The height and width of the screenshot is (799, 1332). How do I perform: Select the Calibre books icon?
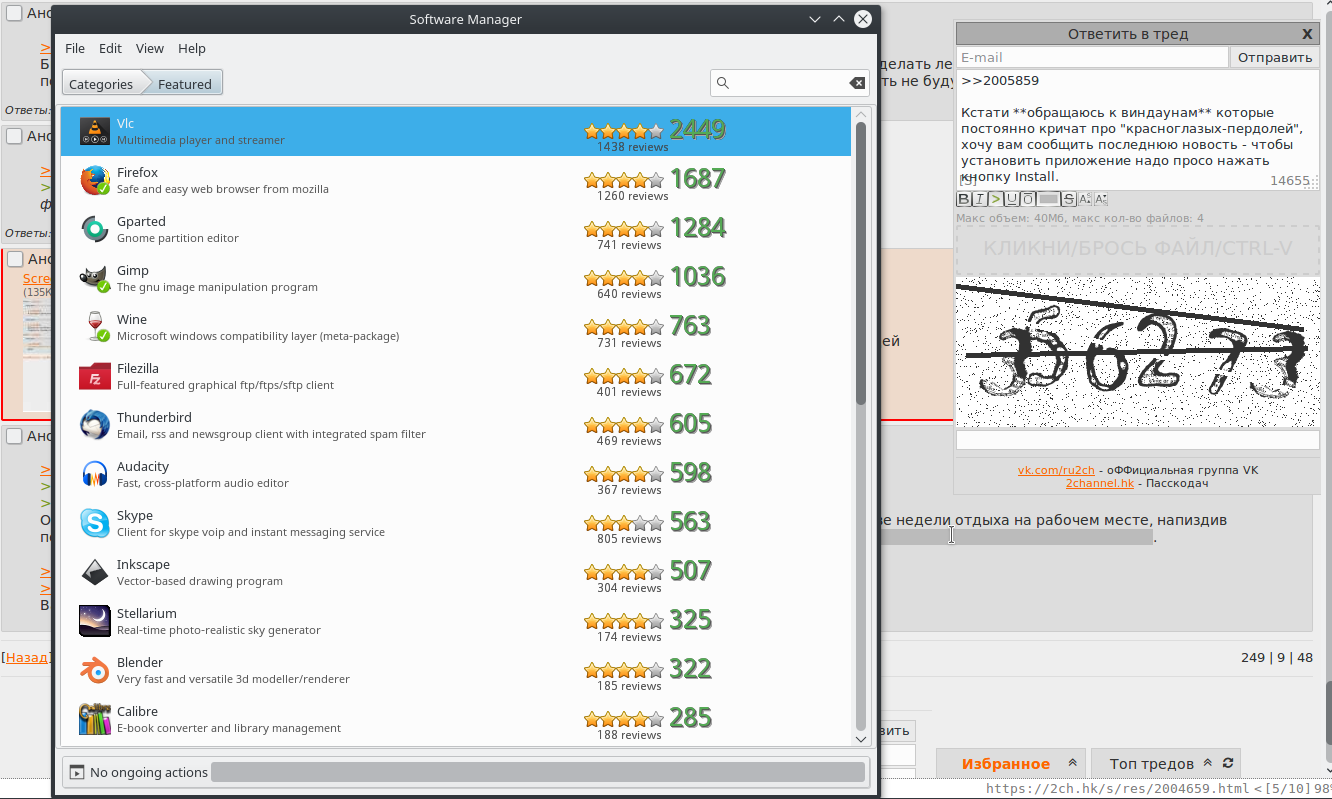click(x=95, y=720)
